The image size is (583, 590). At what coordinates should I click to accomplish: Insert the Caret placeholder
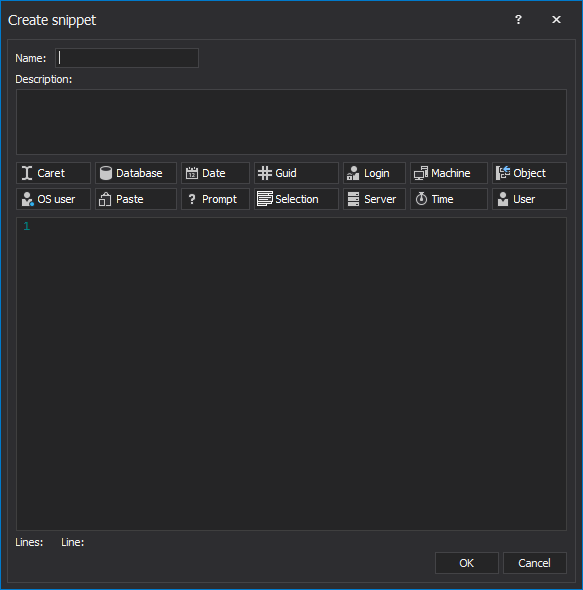coord(53,173)
